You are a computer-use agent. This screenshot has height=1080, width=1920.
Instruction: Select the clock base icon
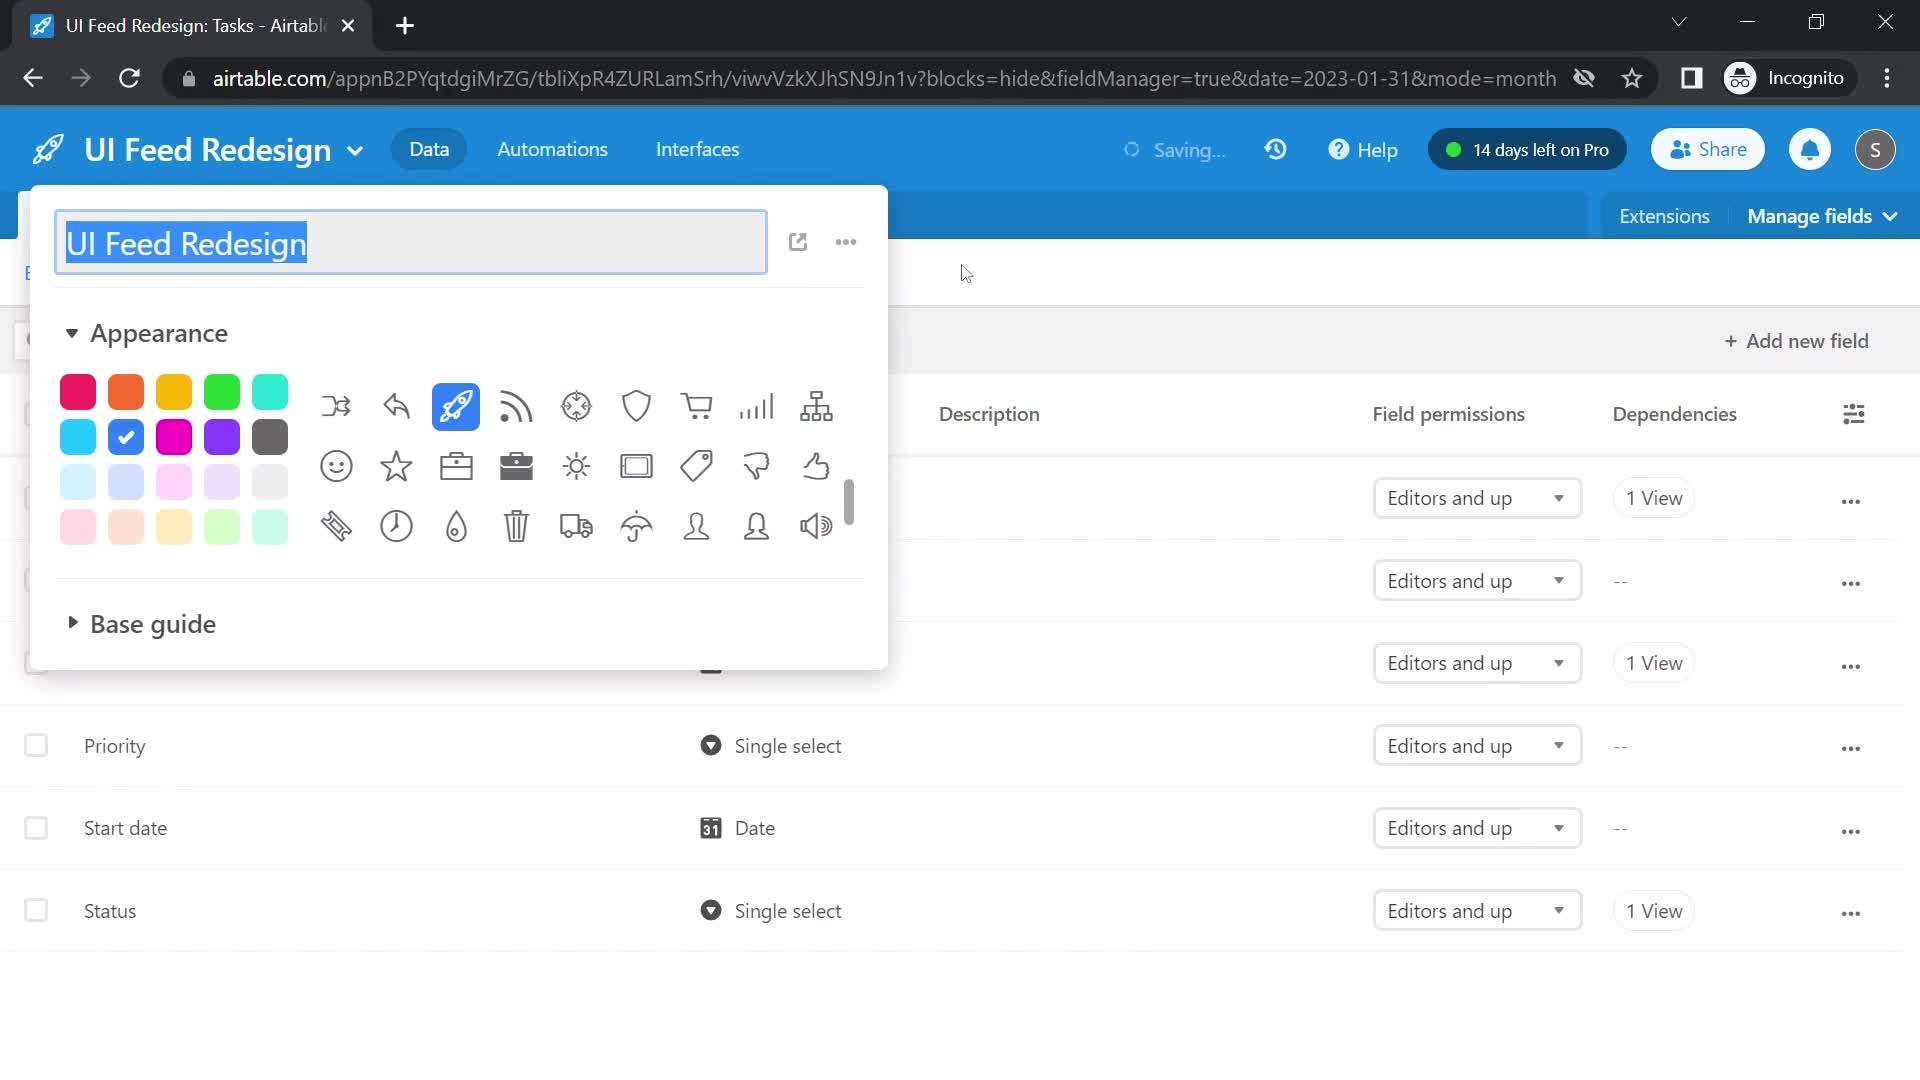396,526
